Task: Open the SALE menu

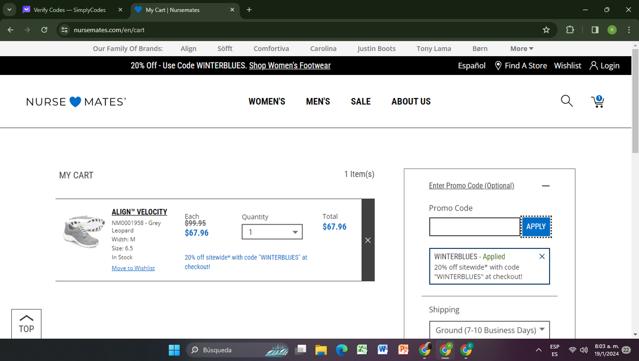Action: click(361, 101)
